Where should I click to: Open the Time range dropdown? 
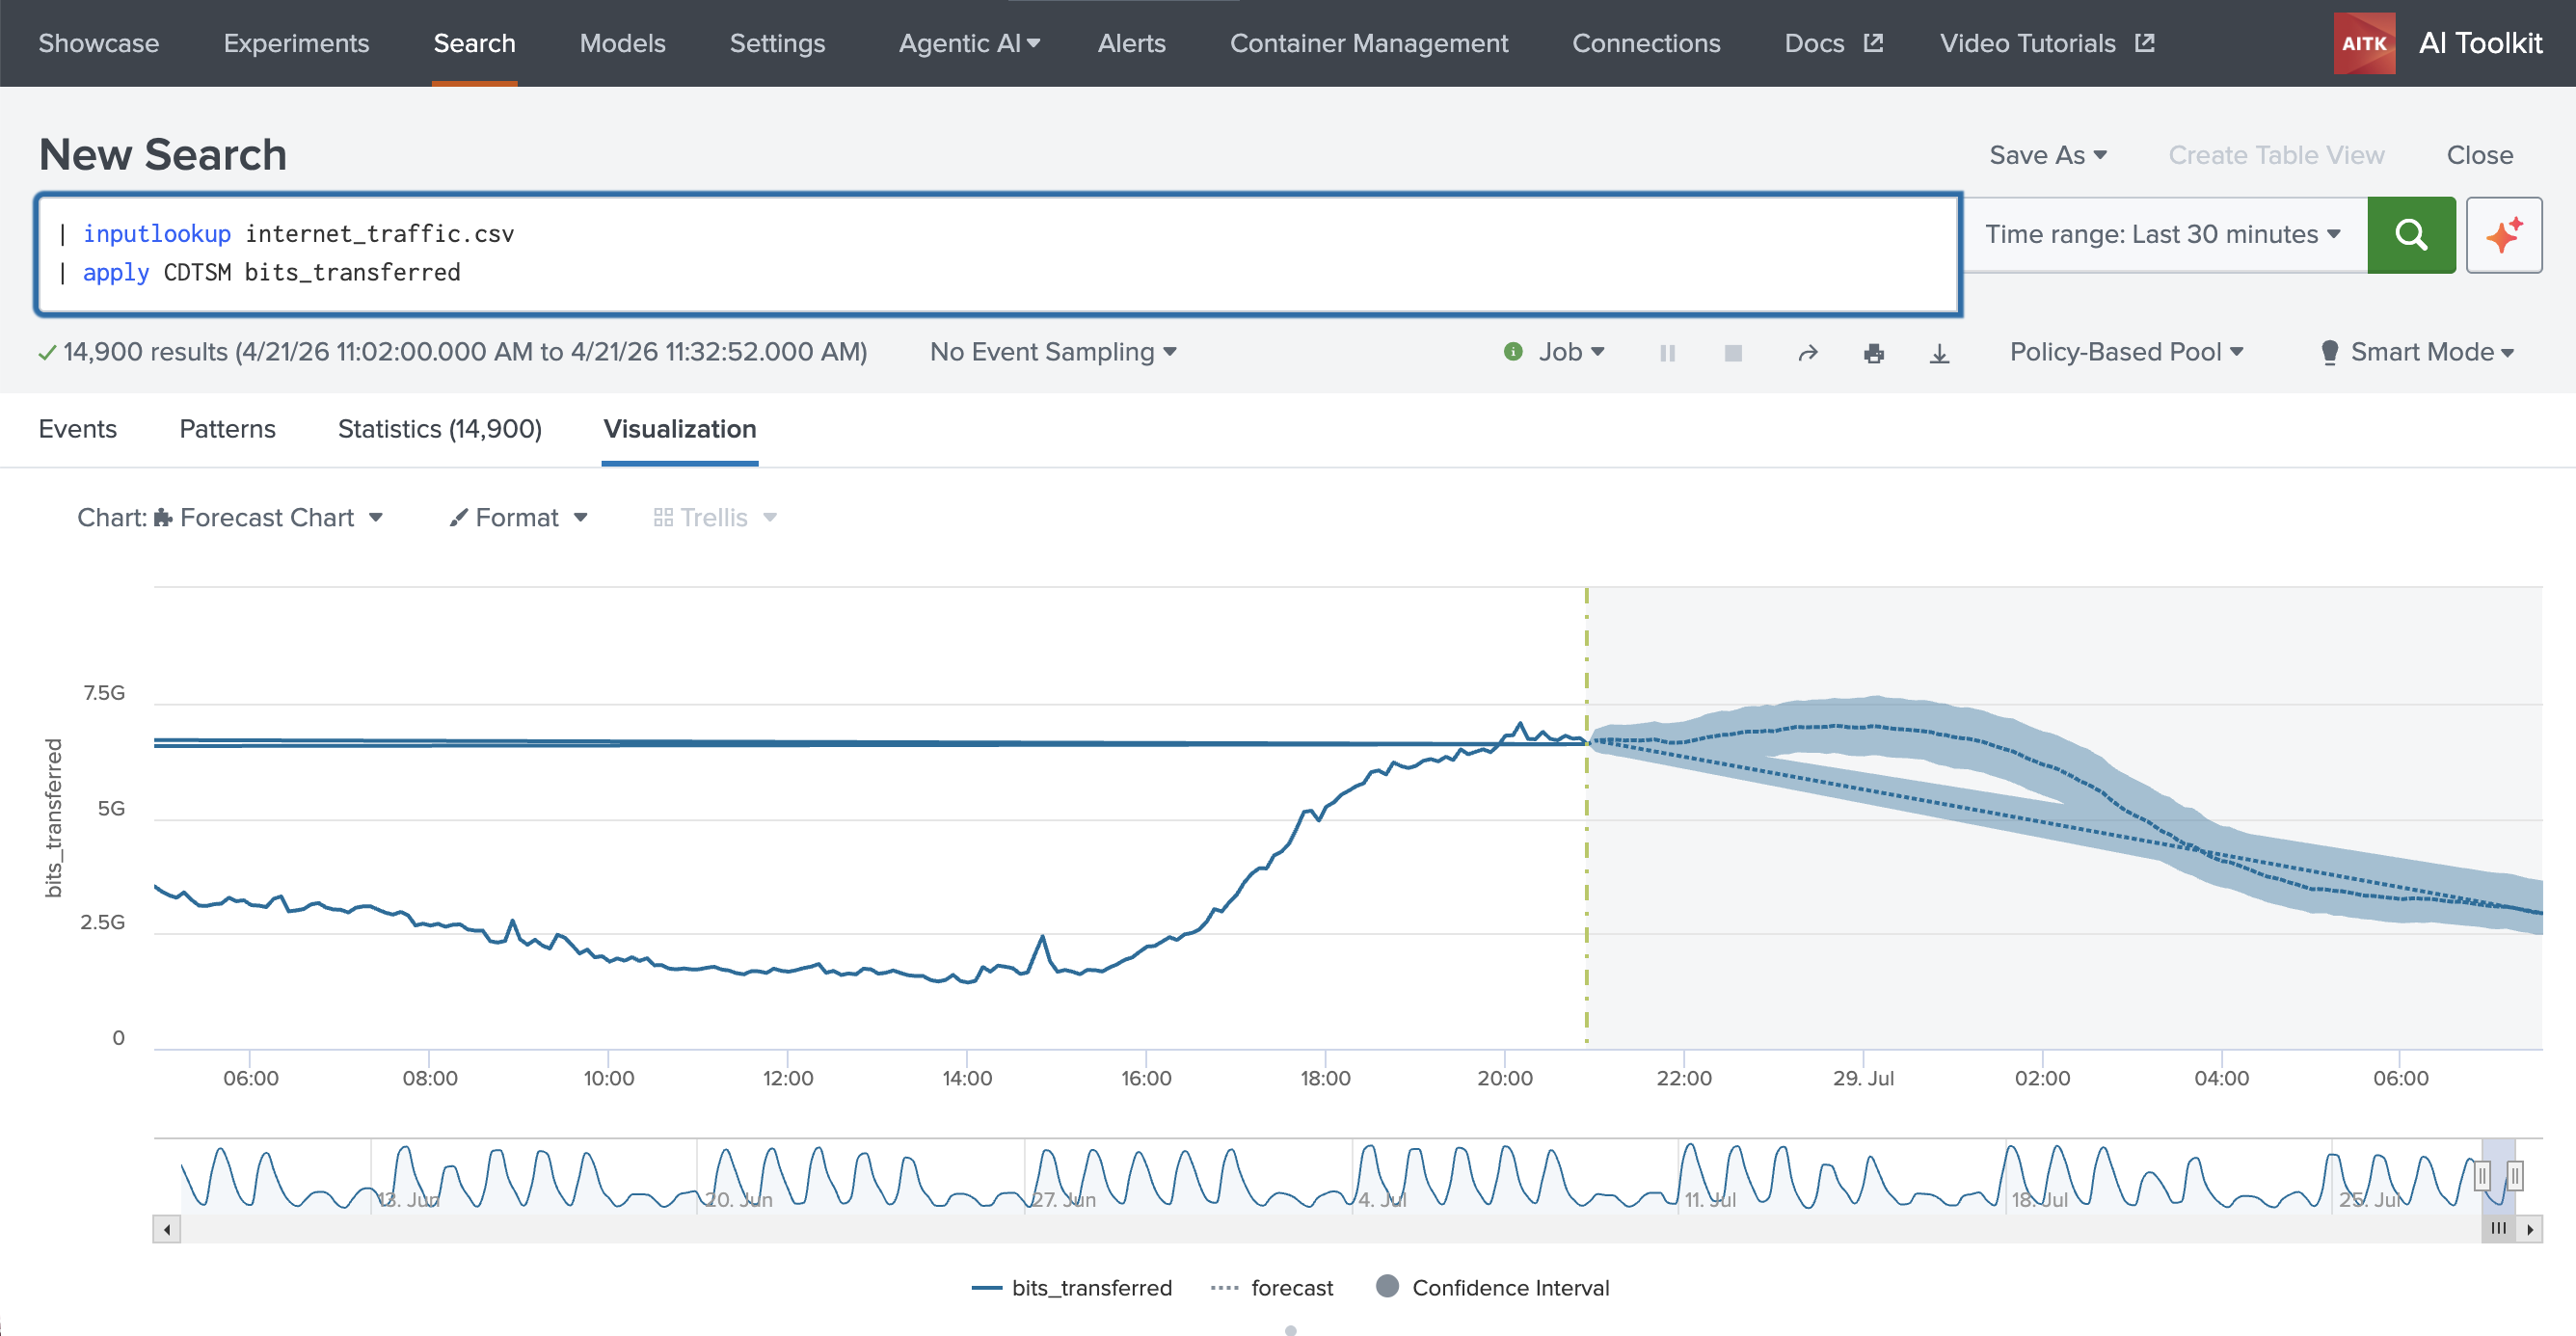click(x=2162, y=234)
